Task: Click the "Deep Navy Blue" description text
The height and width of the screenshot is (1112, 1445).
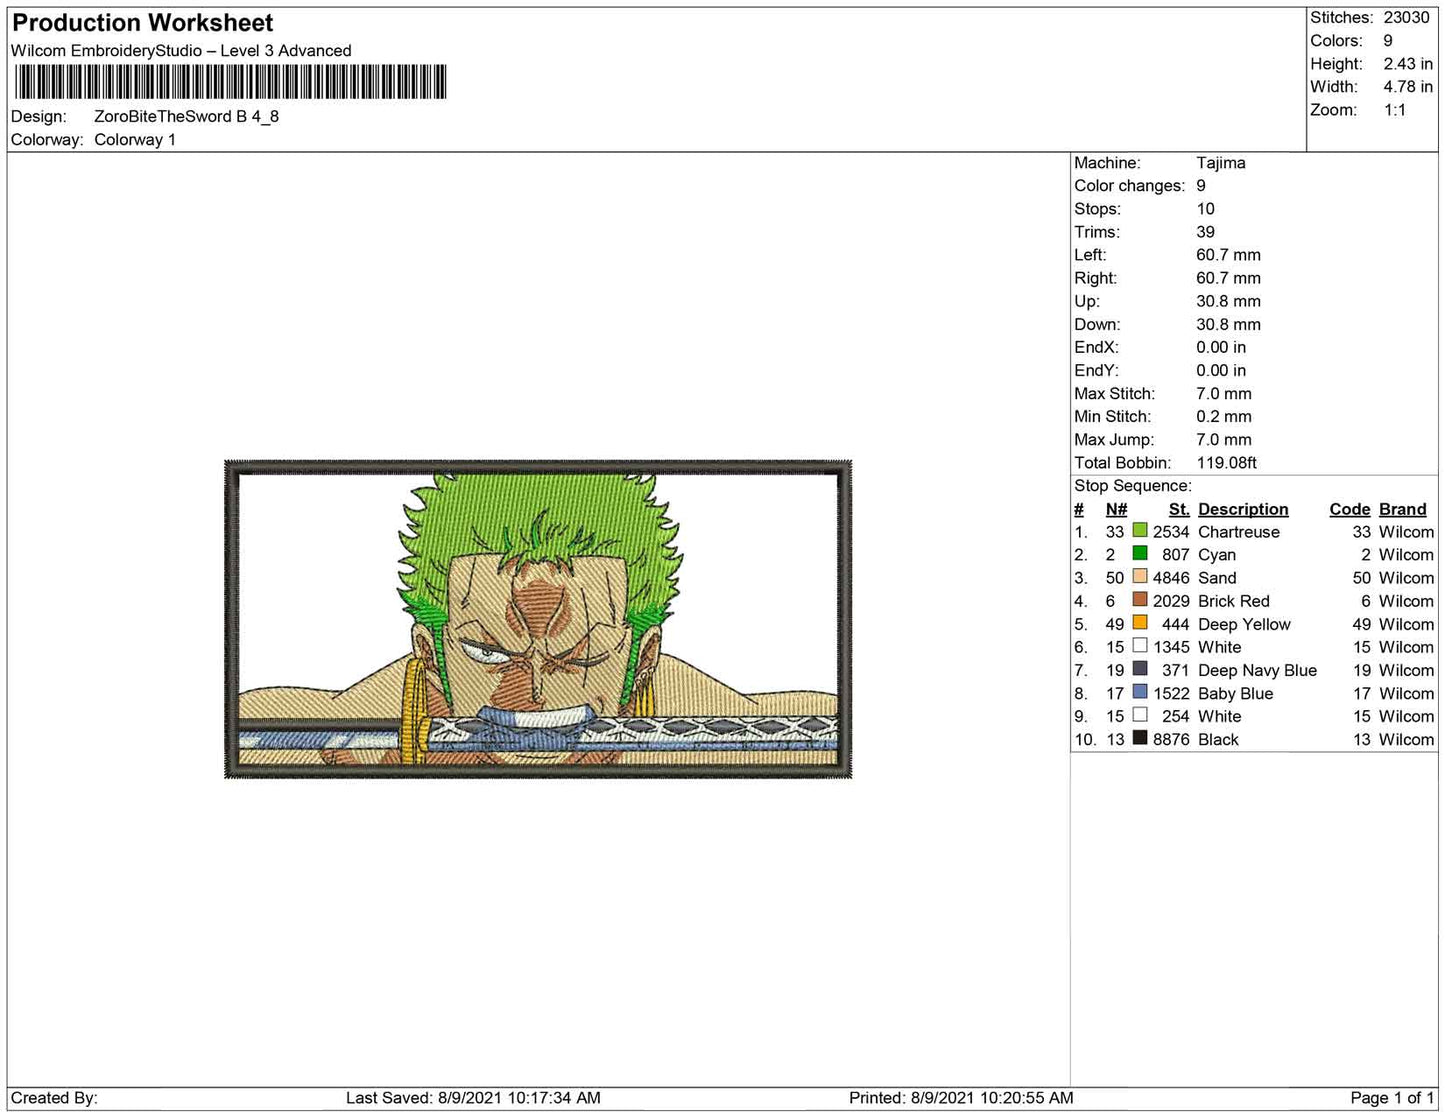Action: pyautogui.click(x=1257, y=670)
